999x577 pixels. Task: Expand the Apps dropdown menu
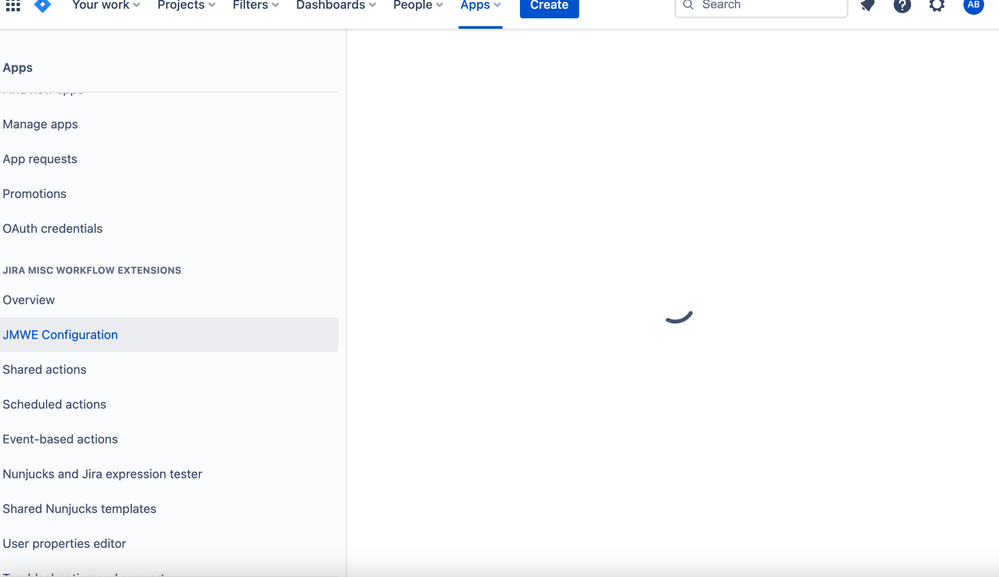pos(480,5)
